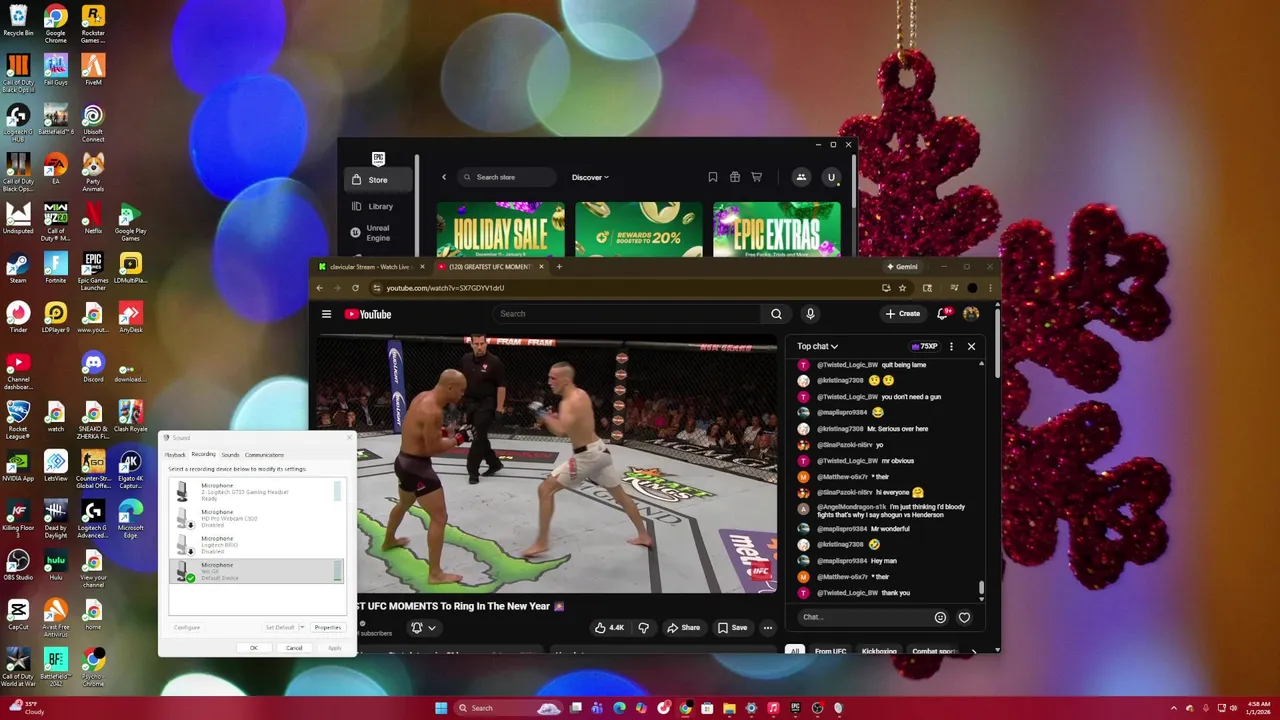Open Steam desktop shortcut
This screenshot has width=1280, height=720.
(x=18, y=268)
